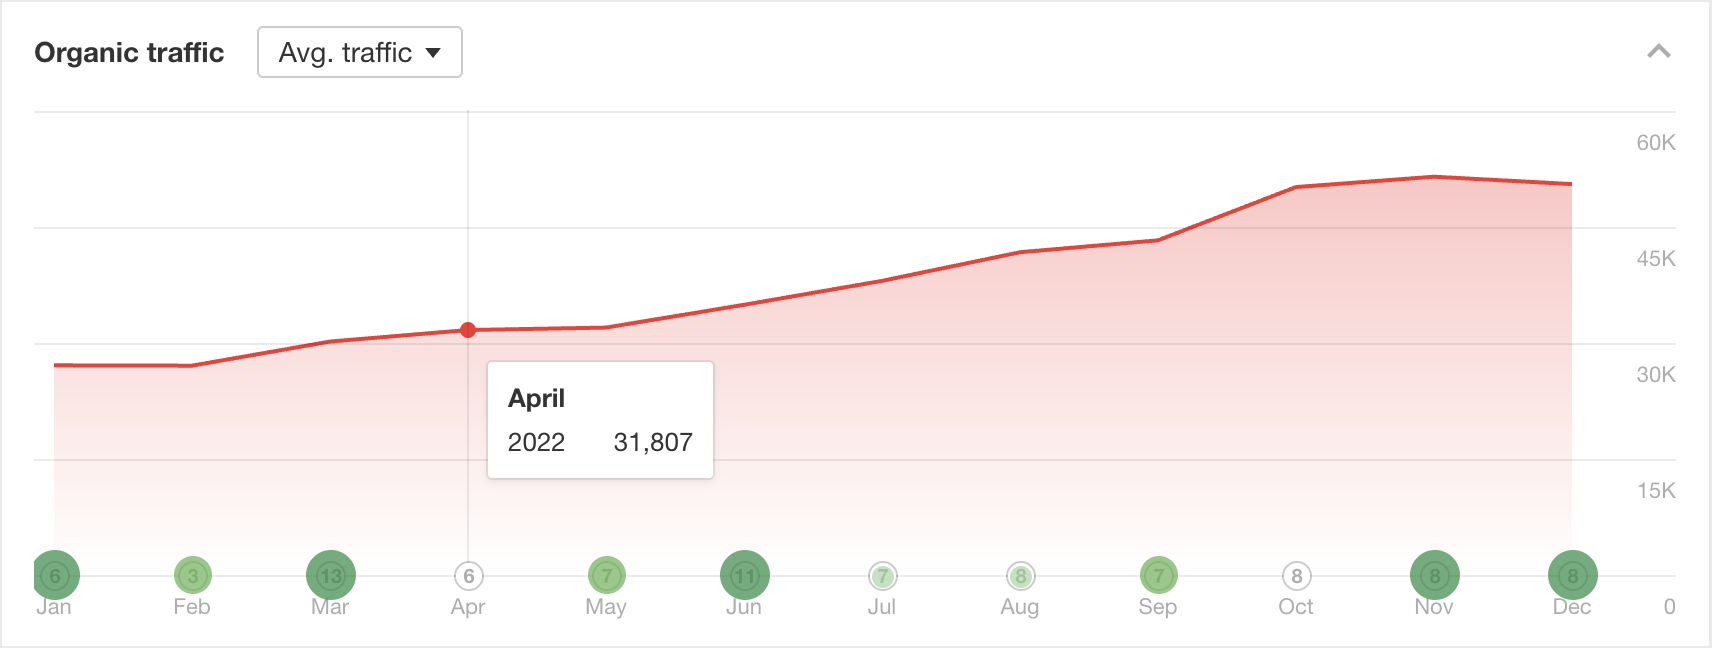Select the Oct label on the timeline
The image size is (1712, 648).
1296,606
